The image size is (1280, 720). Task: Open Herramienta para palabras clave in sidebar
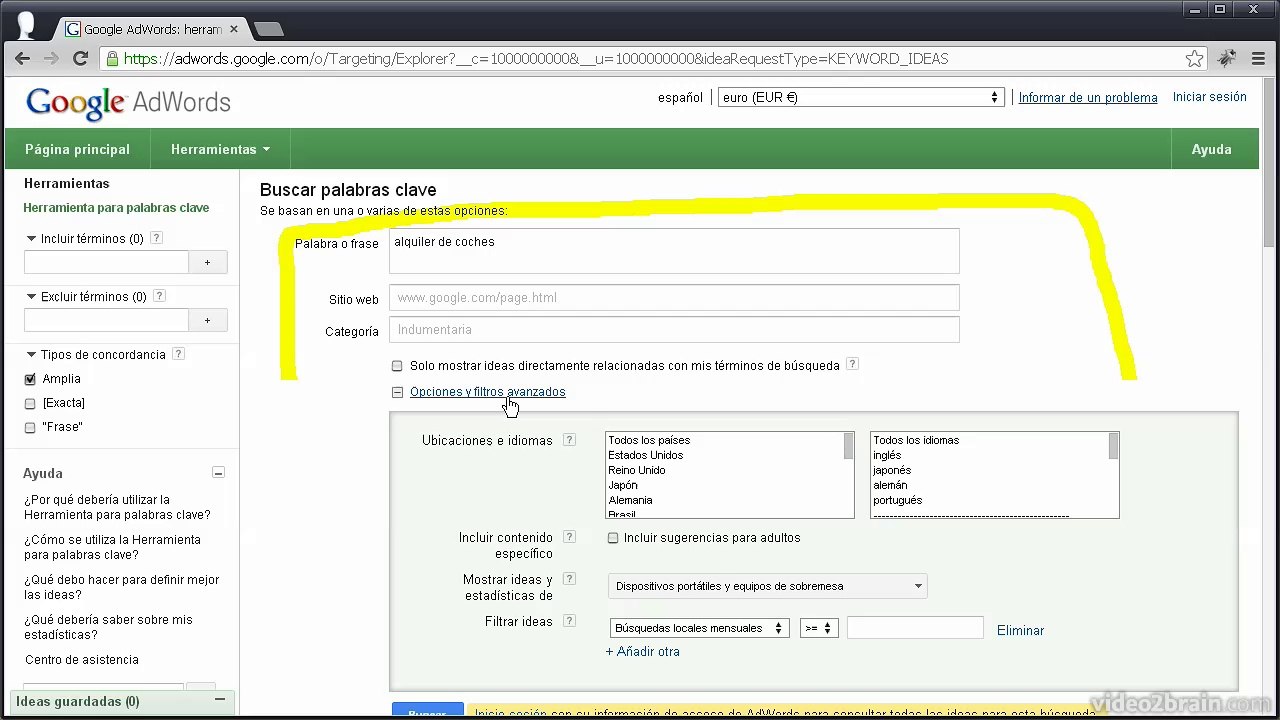click(116, 208)
